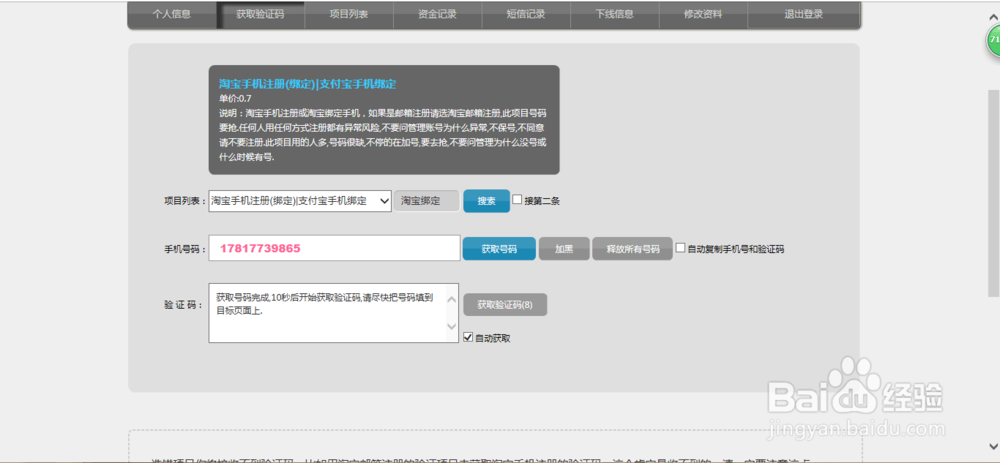
Task: Uncheck the 自动获取 checkbox
Action: click(x=468, y=336)
